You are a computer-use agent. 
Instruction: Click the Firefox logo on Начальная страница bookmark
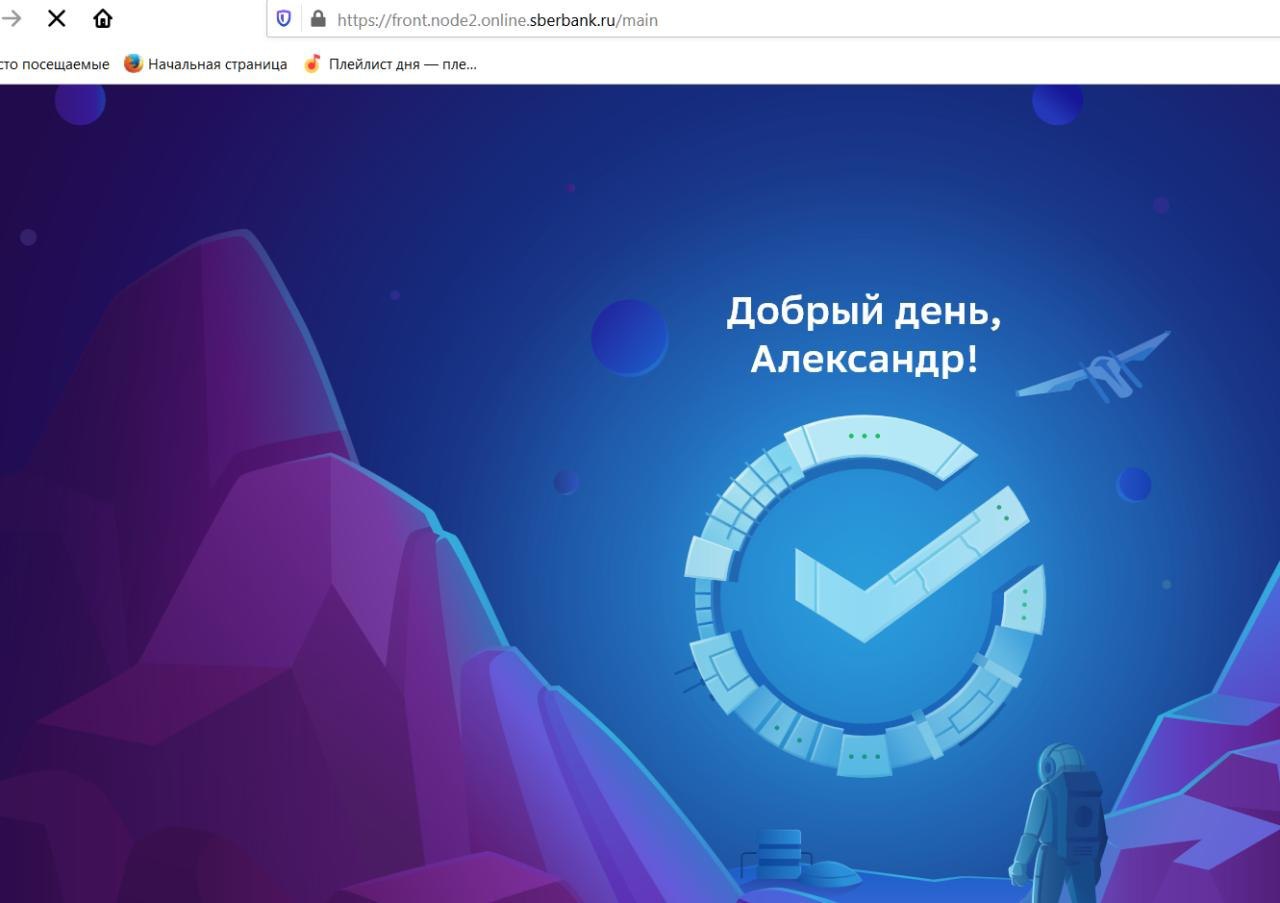point(133,63)
